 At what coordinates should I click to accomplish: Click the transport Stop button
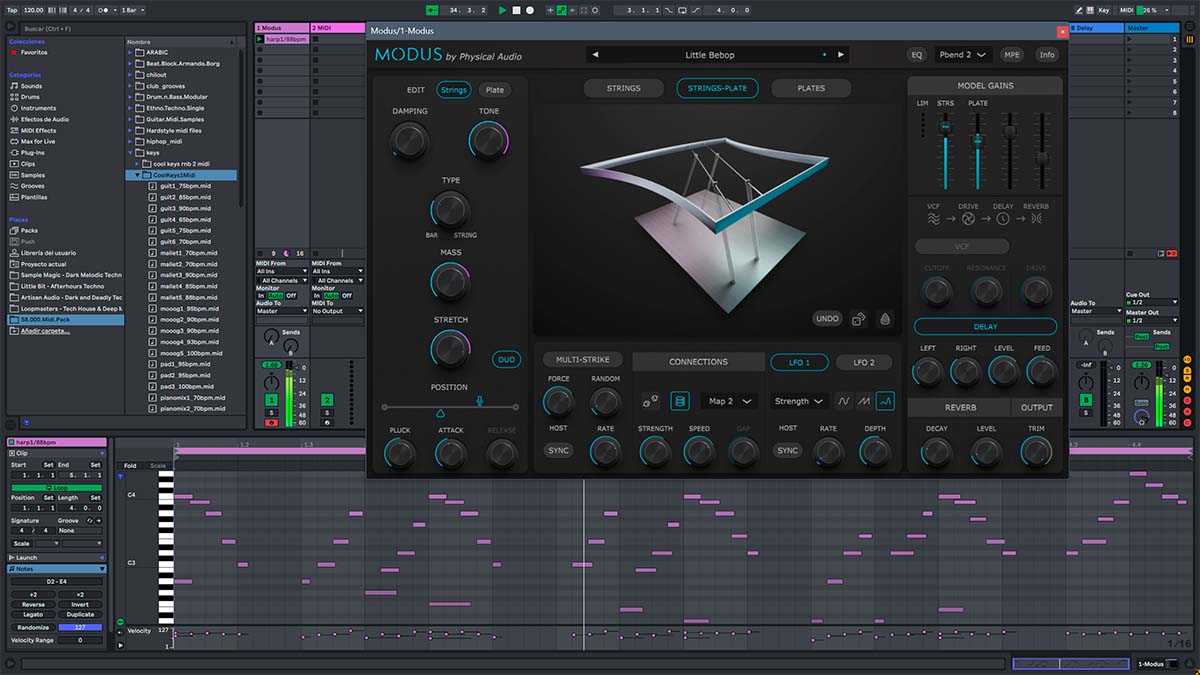click(516, 10)
